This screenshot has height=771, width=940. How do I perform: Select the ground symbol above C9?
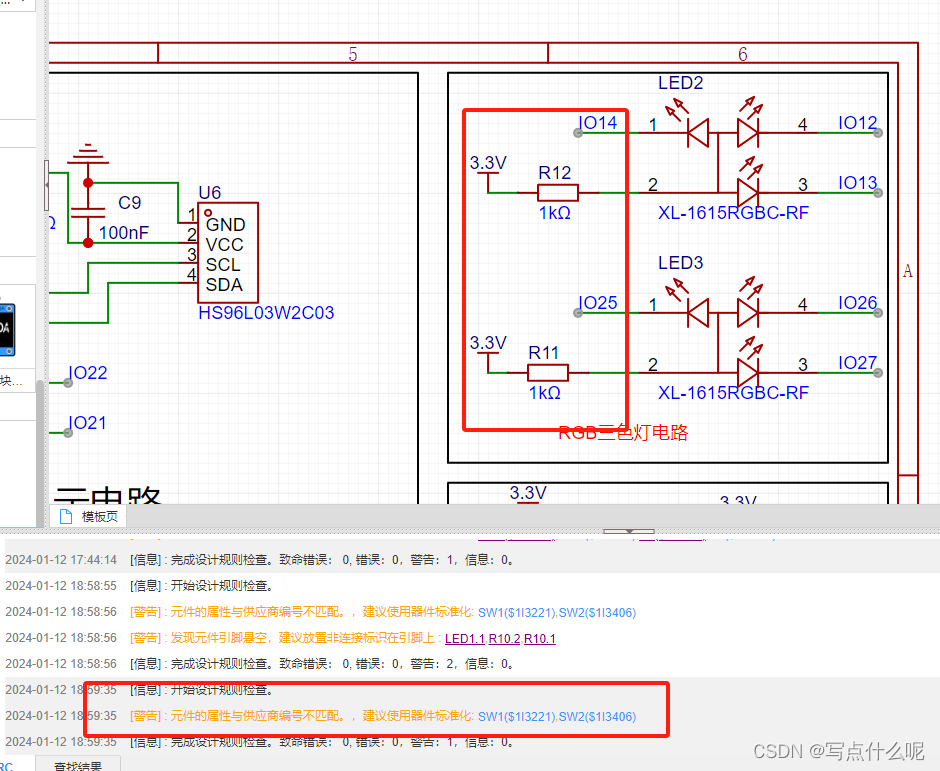tap(88, 154)
